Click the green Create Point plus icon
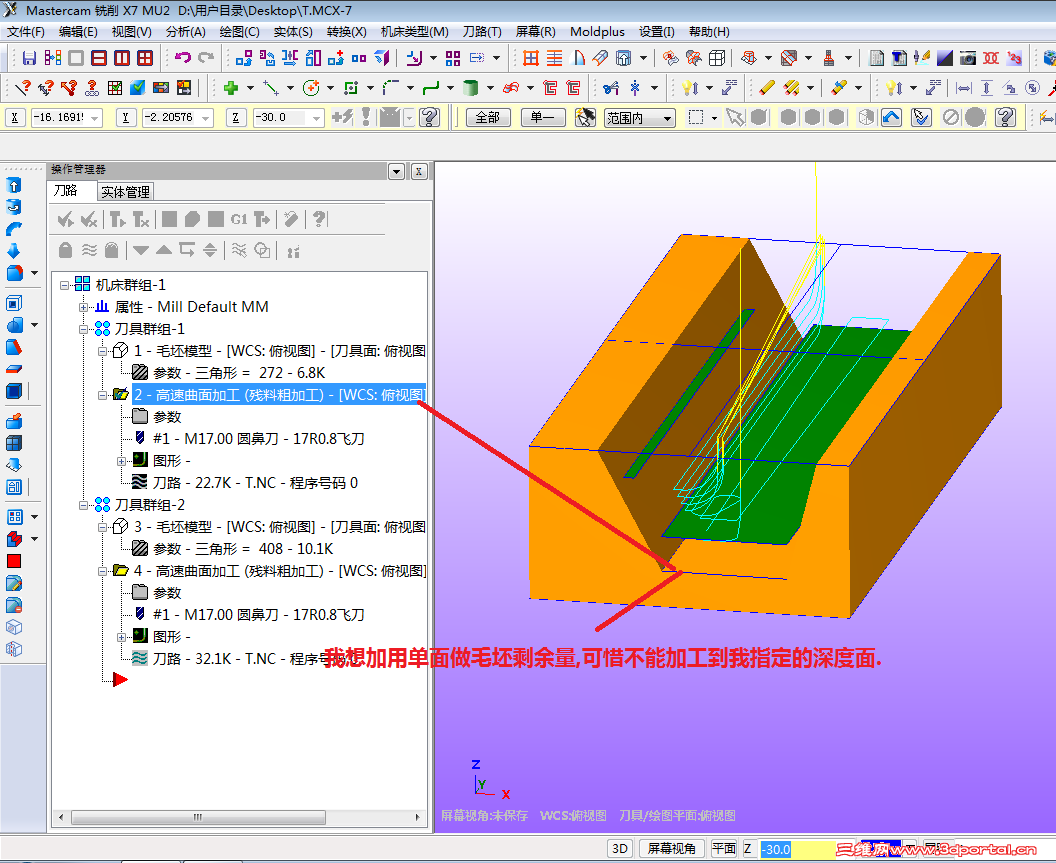Image resolution: width=1056 pixels, height=863 pixels. coord(231,88)
